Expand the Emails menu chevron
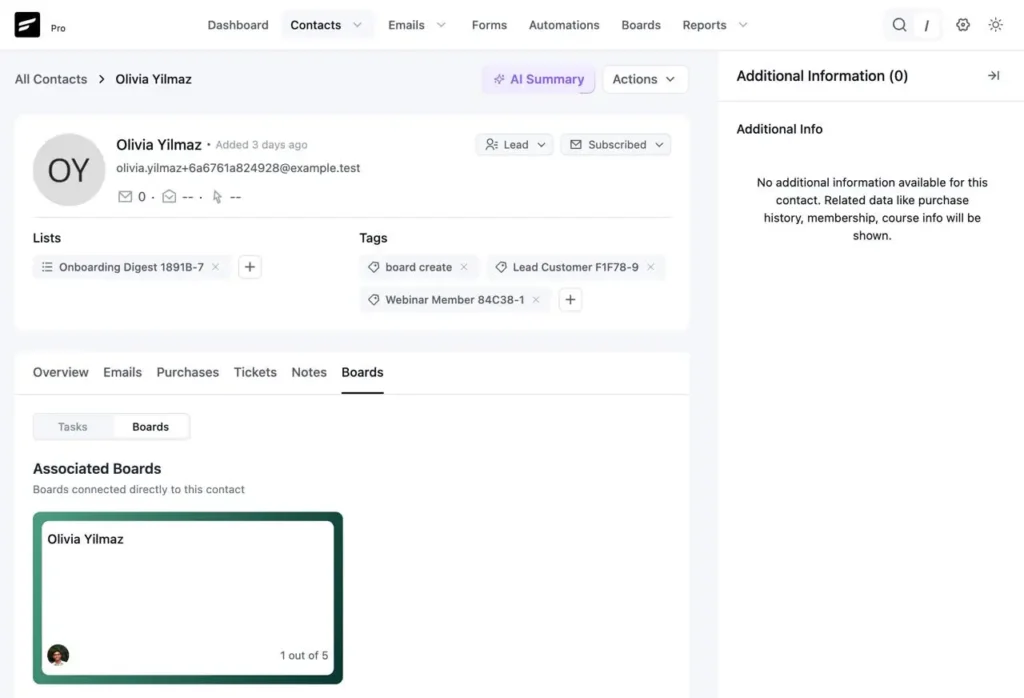 [x=441, y=25]
